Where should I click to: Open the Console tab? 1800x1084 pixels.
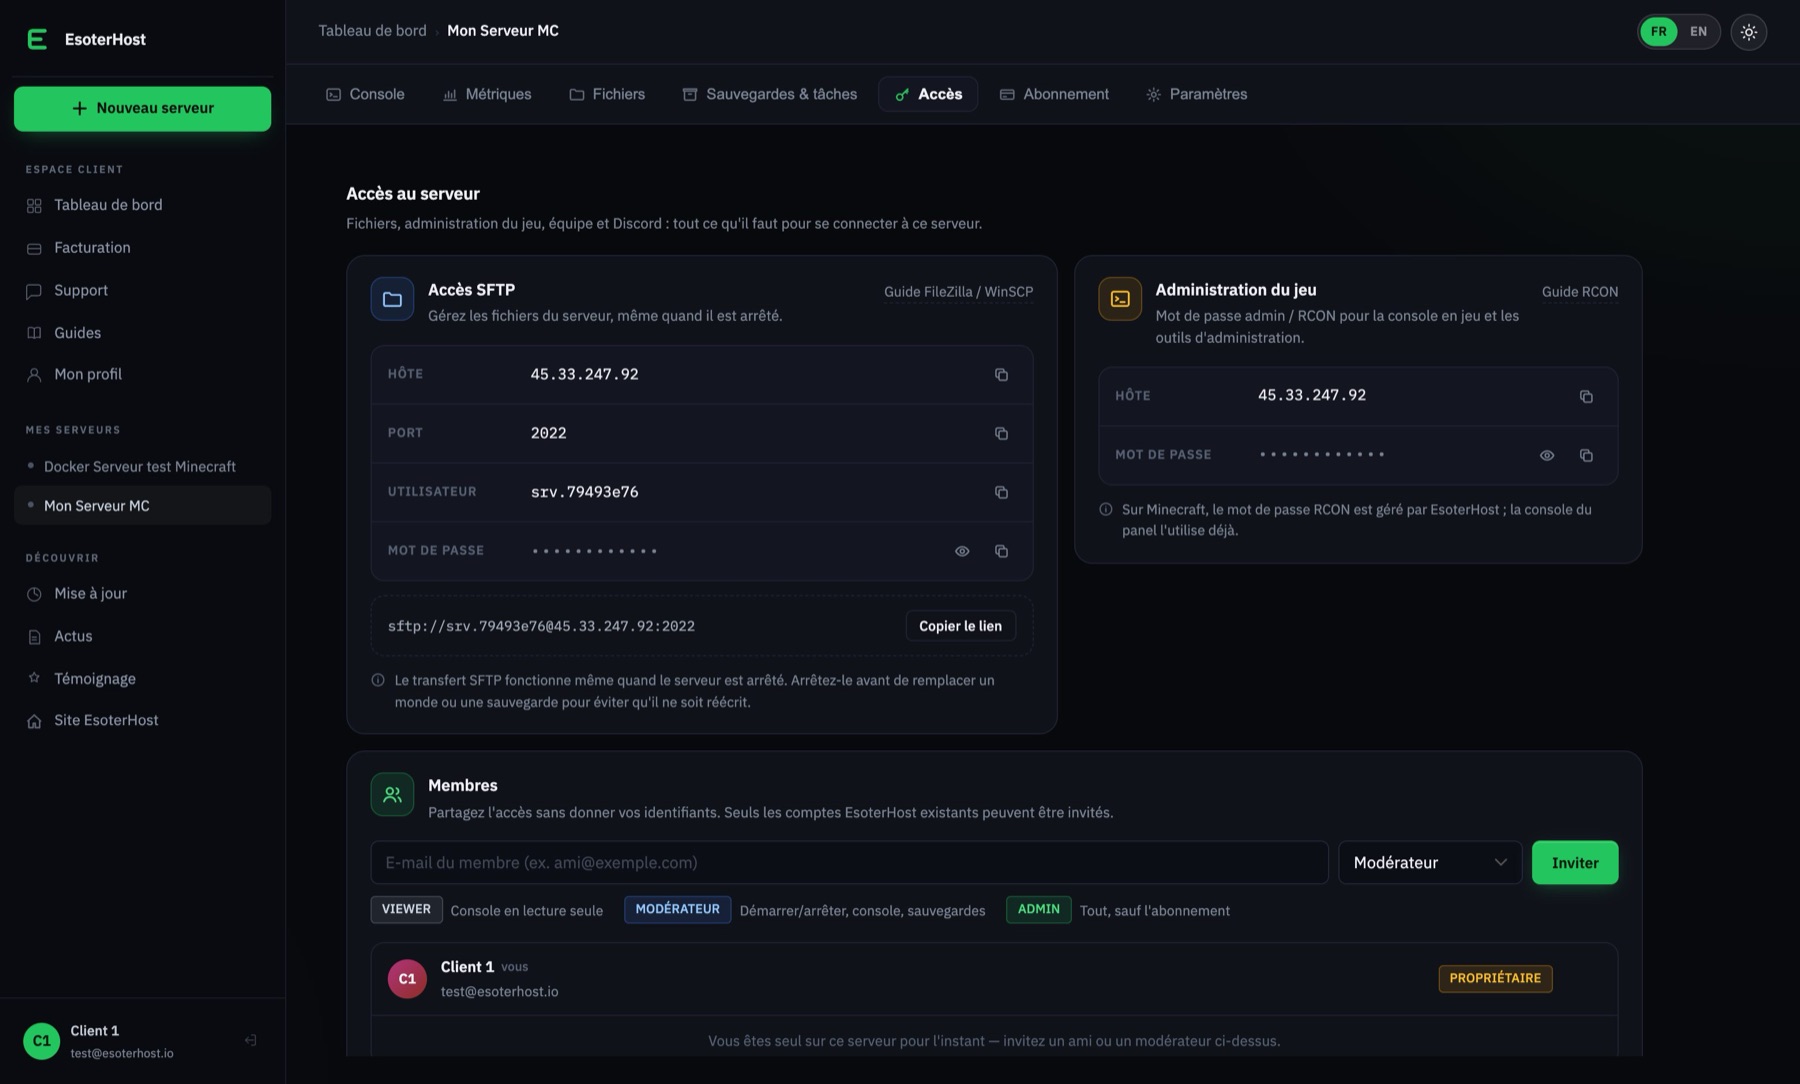[365, 94]
